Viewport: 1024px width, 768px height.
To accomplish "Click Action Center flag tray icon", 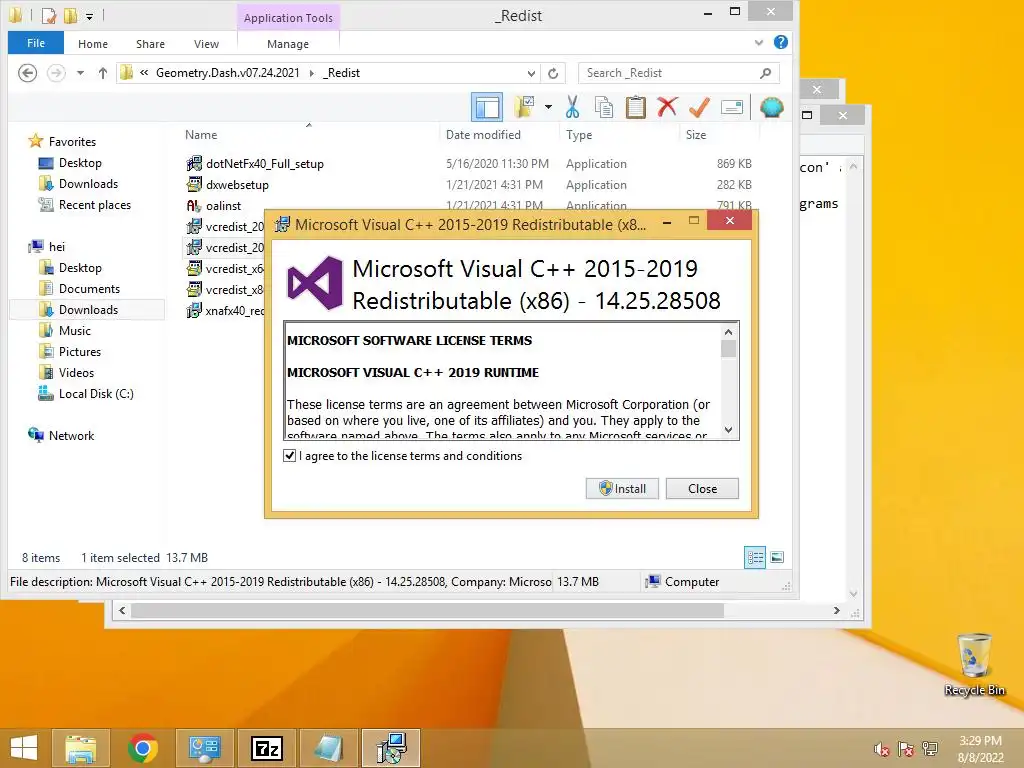I will (x=906, y=749).
